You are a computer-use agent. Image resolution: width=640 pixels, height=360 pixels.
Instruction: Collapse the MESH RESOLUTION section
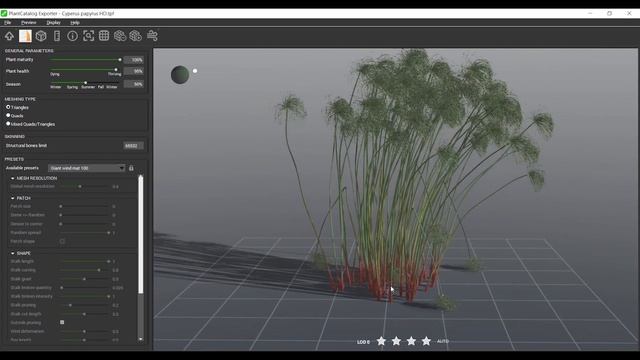click(13, 178)
